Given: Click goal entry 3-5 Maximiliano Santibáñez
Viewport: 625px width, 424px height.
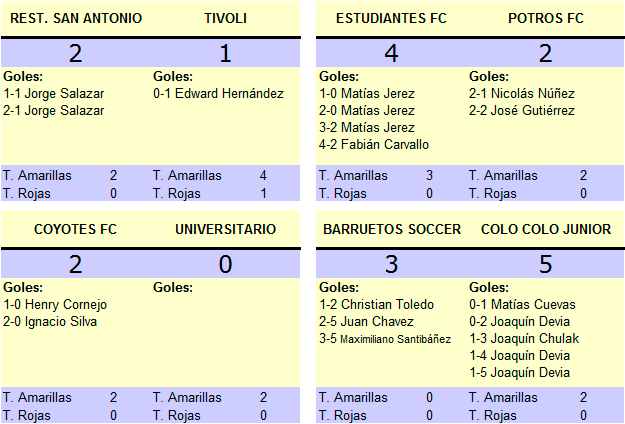Looking at the screenshot, I should [385, 339].
